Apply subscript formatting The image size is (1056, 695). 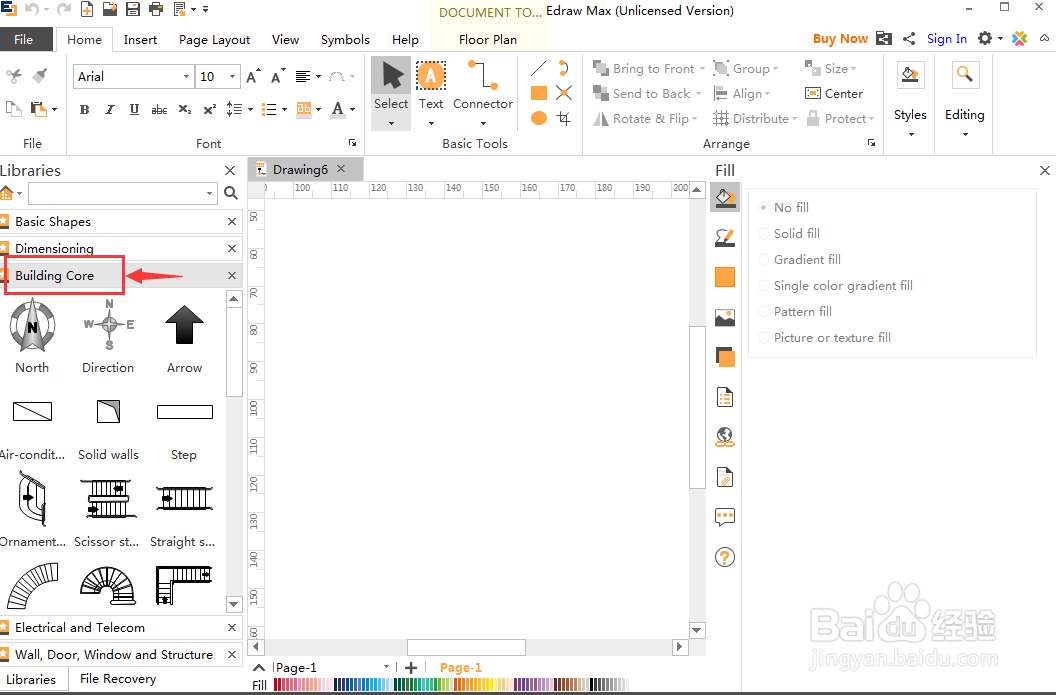tap(185, 110)
